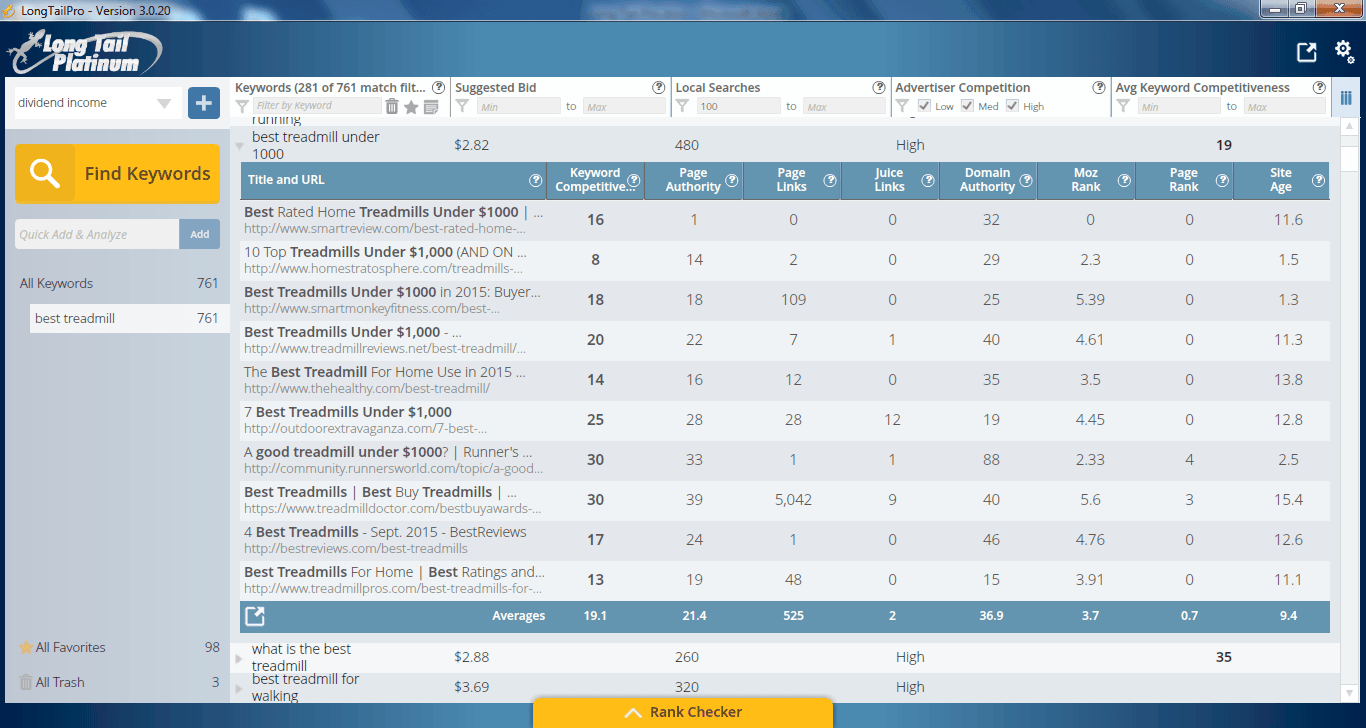Screen dimensions: 1366x728
Task: Click the Find Keywords button
Action: 117,174
